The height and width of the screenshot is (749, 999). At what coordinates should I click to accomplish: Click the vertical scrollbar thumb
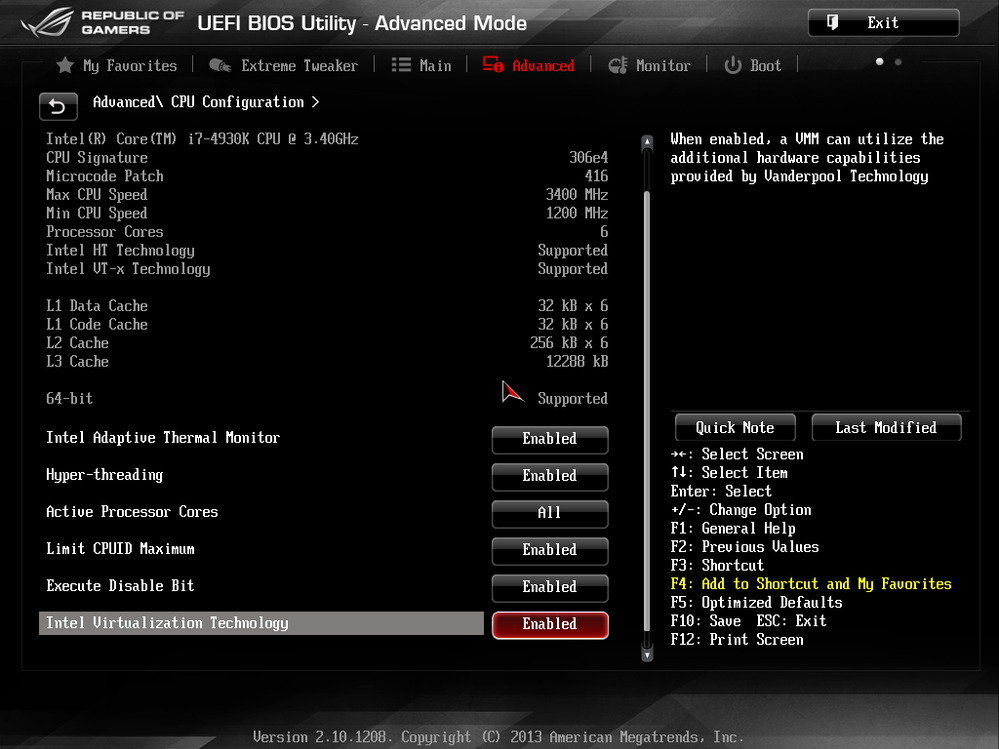pos(647,411)
